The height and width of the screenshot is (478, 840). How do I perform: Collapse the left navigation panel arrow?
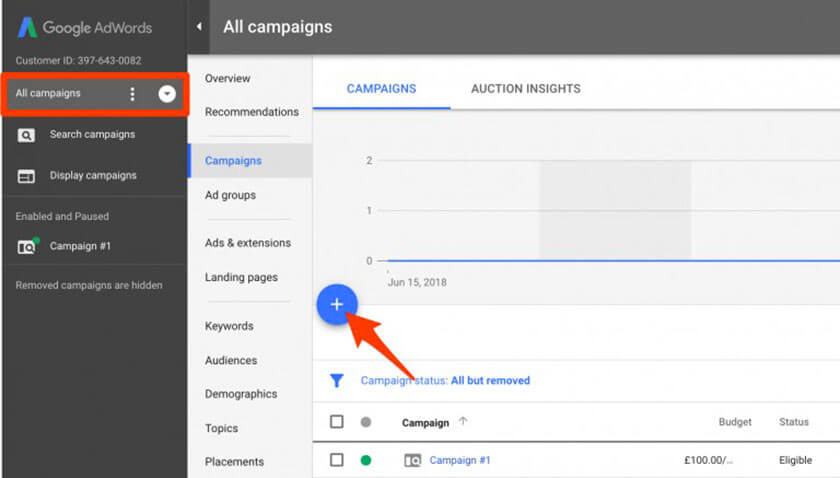(198, 27)
